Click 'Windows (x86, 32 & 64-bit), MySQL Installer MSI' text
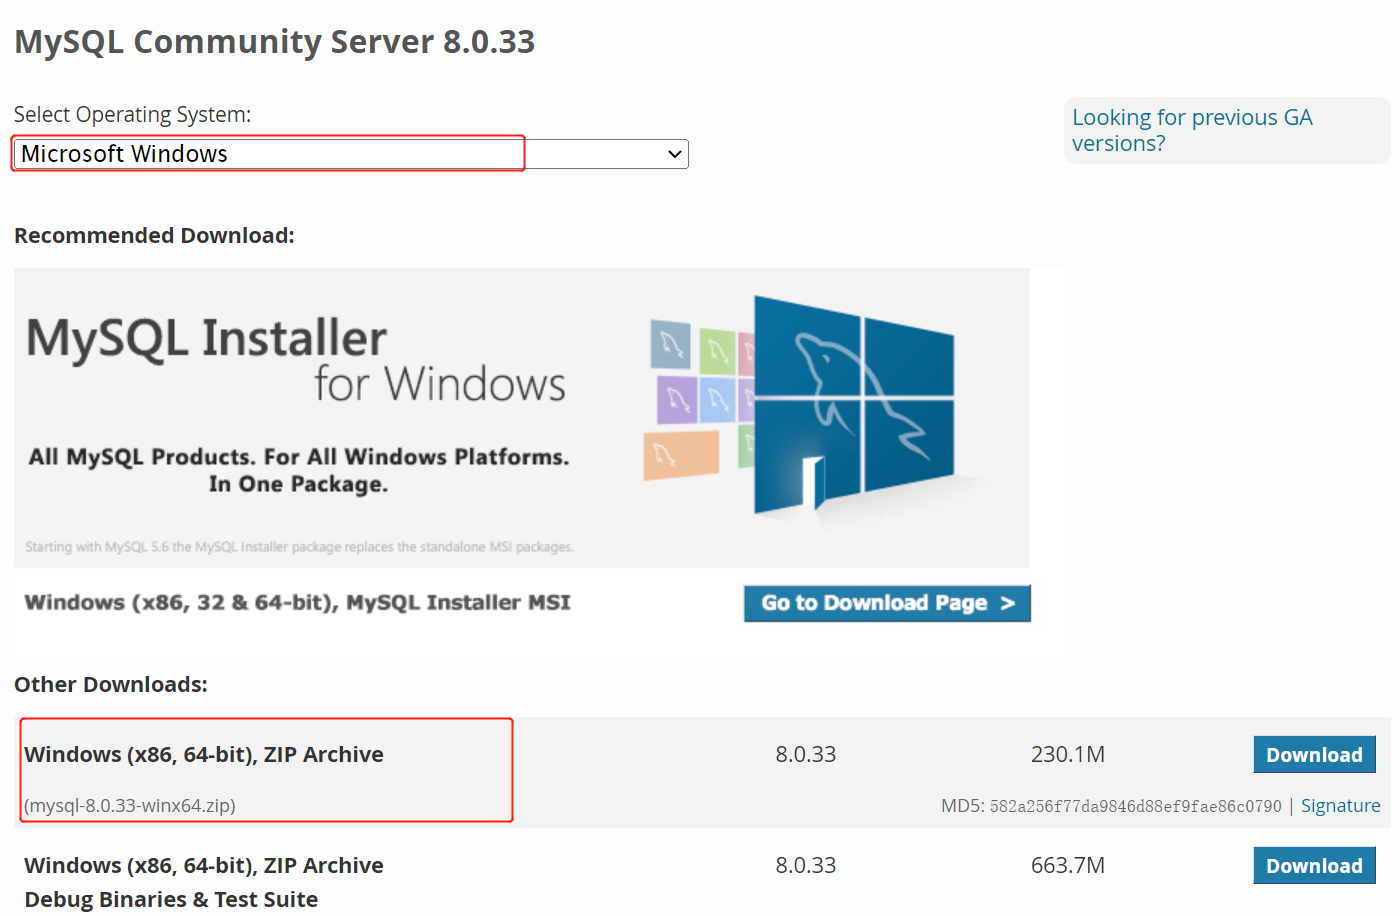Image resolution: width=1400 pixels, height=916 pixels. tap(298, 602)
